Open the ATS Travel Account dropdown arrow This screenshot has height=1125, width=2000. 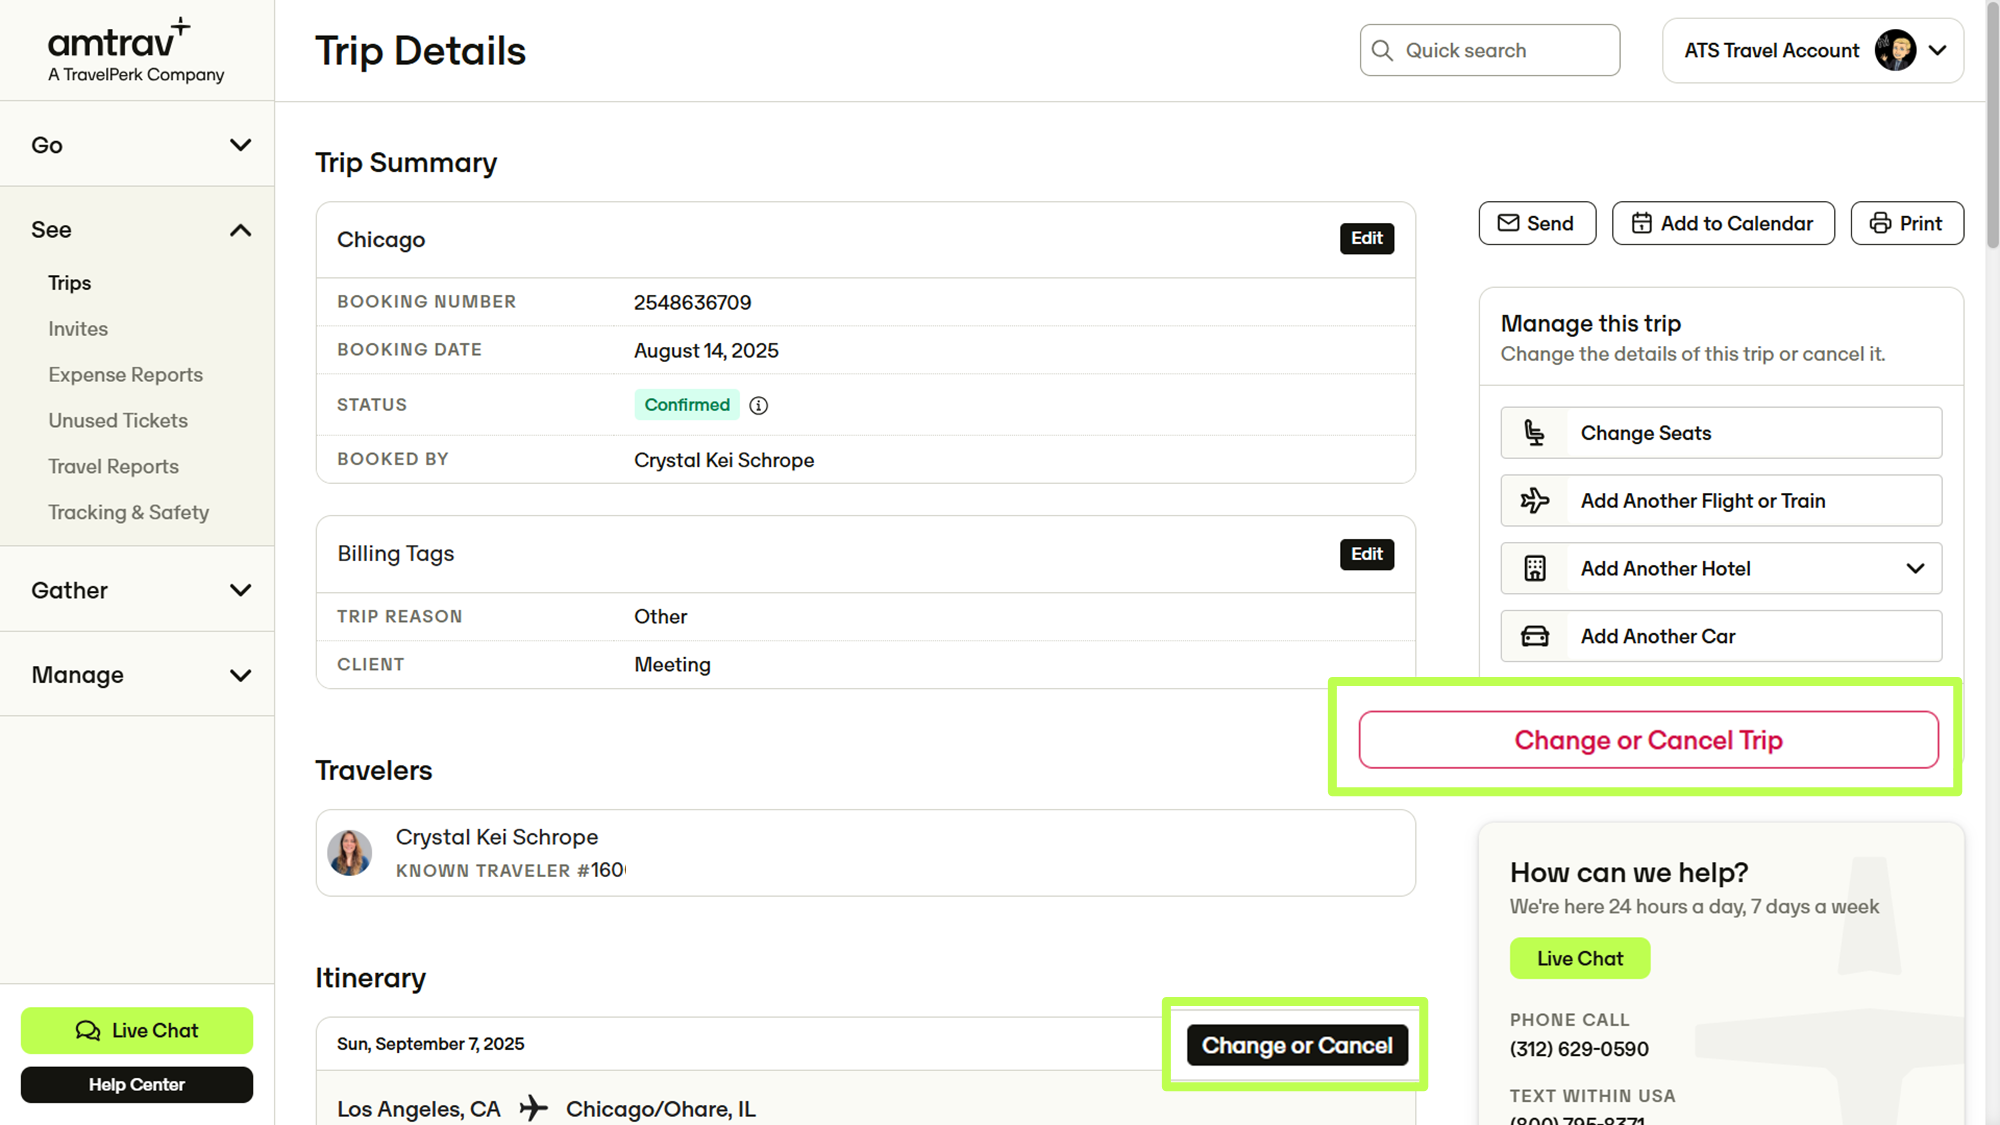[1938, 50]
